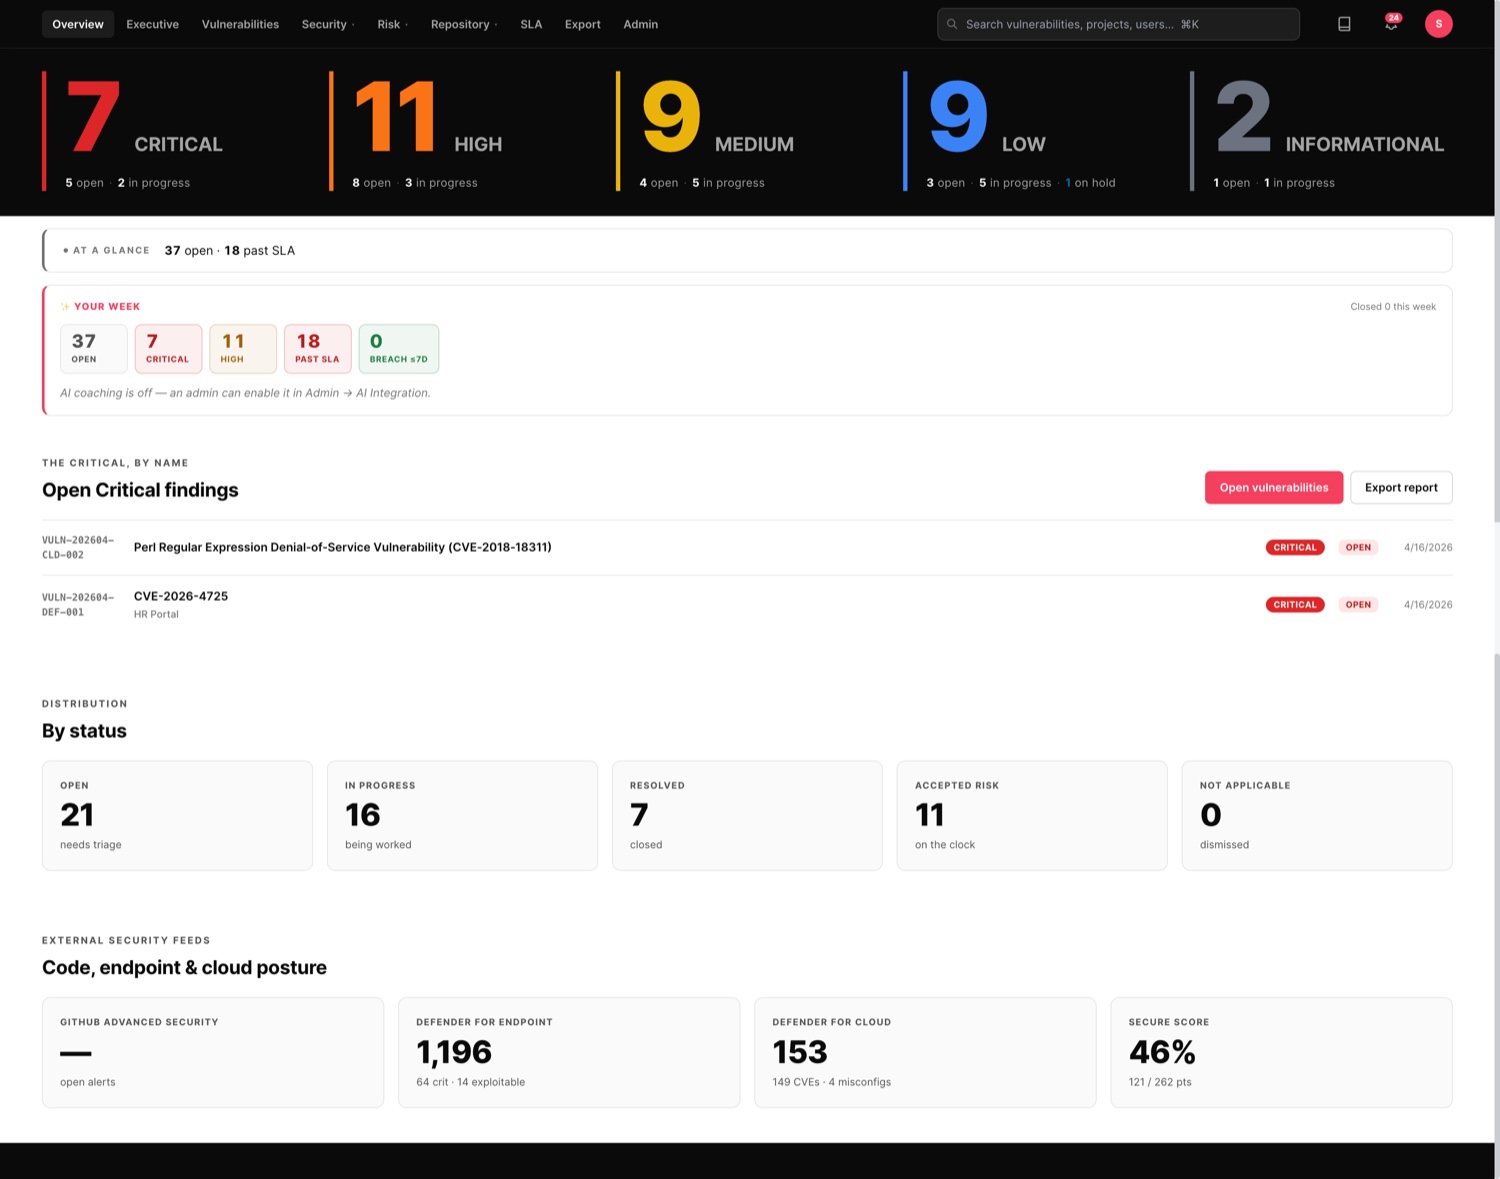Open the user avatar S menu
The width and height of the screenshot is (1500, 1179).
[x=1438, y=24]
